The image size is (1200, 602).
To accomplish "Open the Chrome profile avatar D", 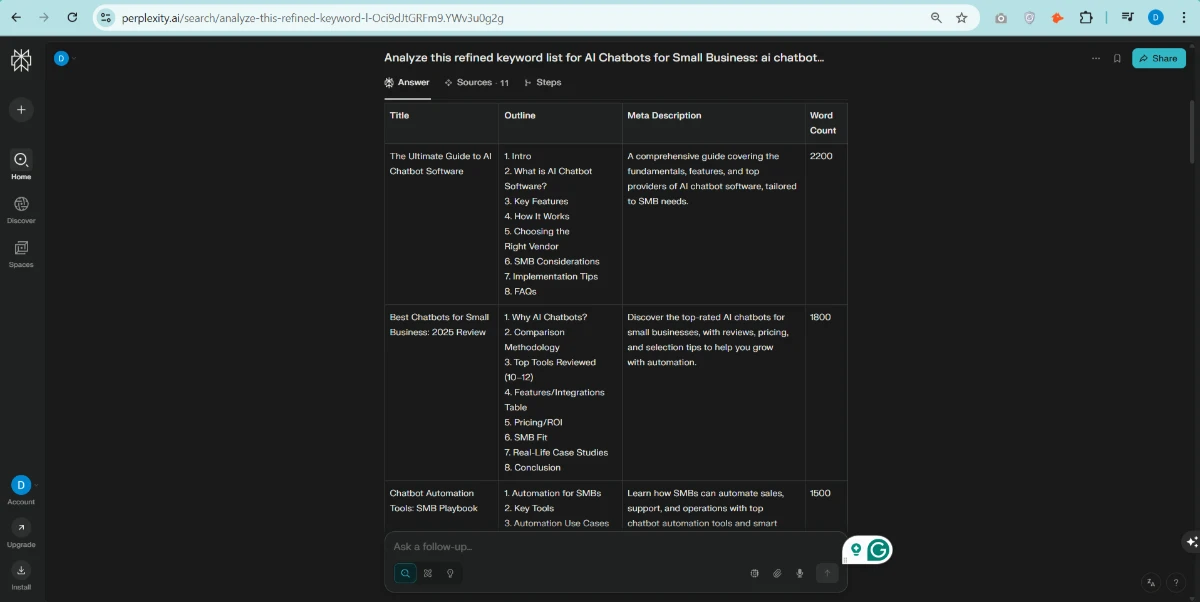I will [x=1156, y=17].
